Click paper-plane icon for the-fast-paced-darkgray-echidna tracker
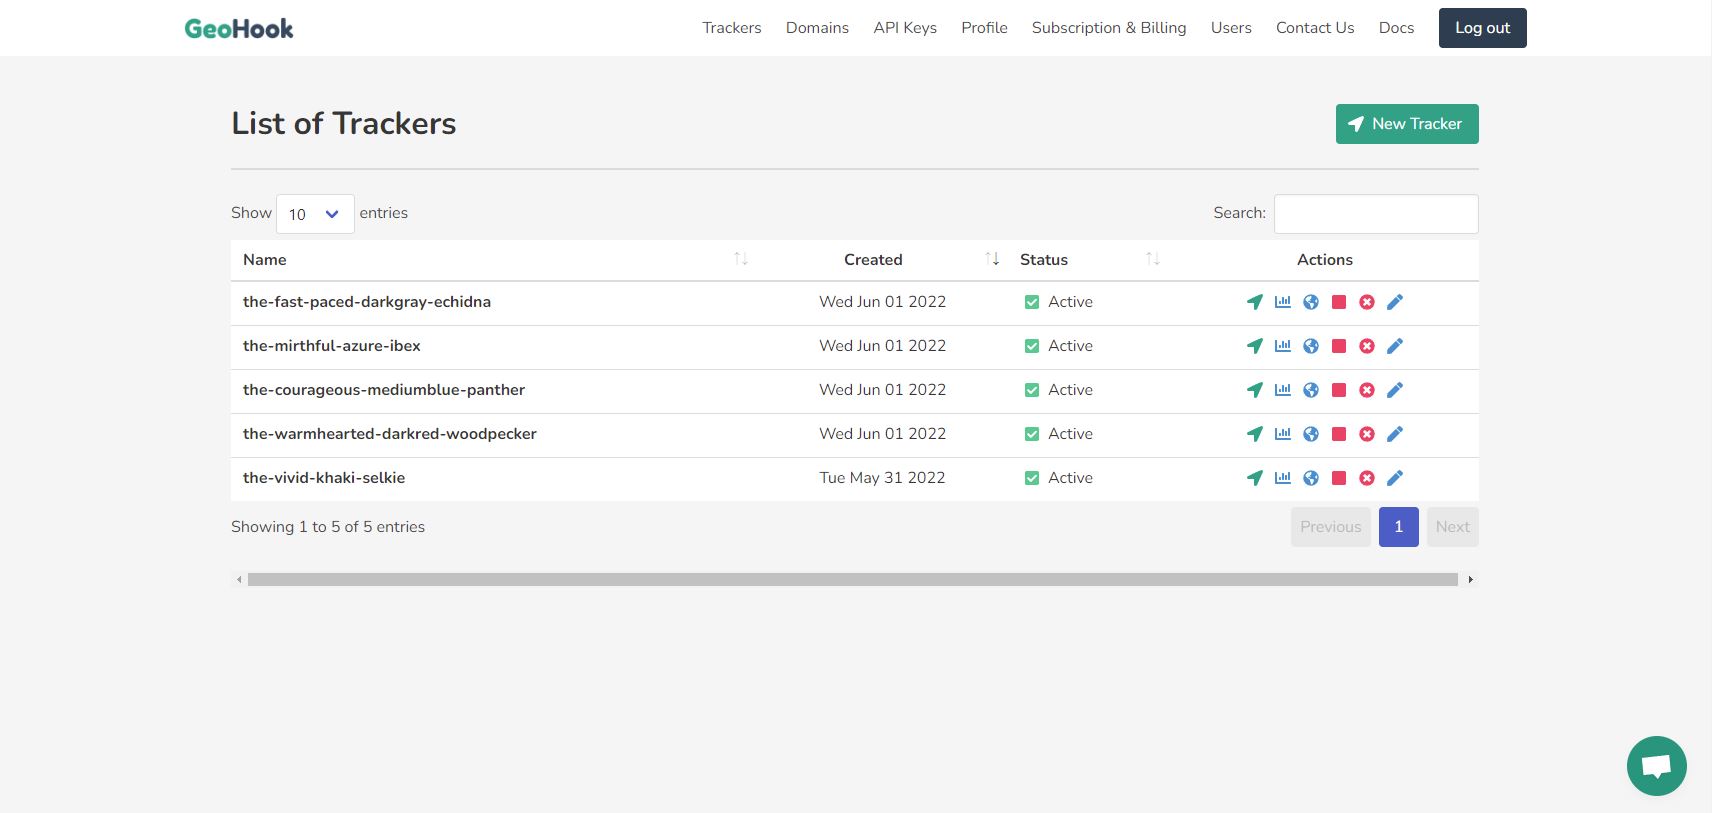This screenshot has width=1712, height=813. [1255, 302]
